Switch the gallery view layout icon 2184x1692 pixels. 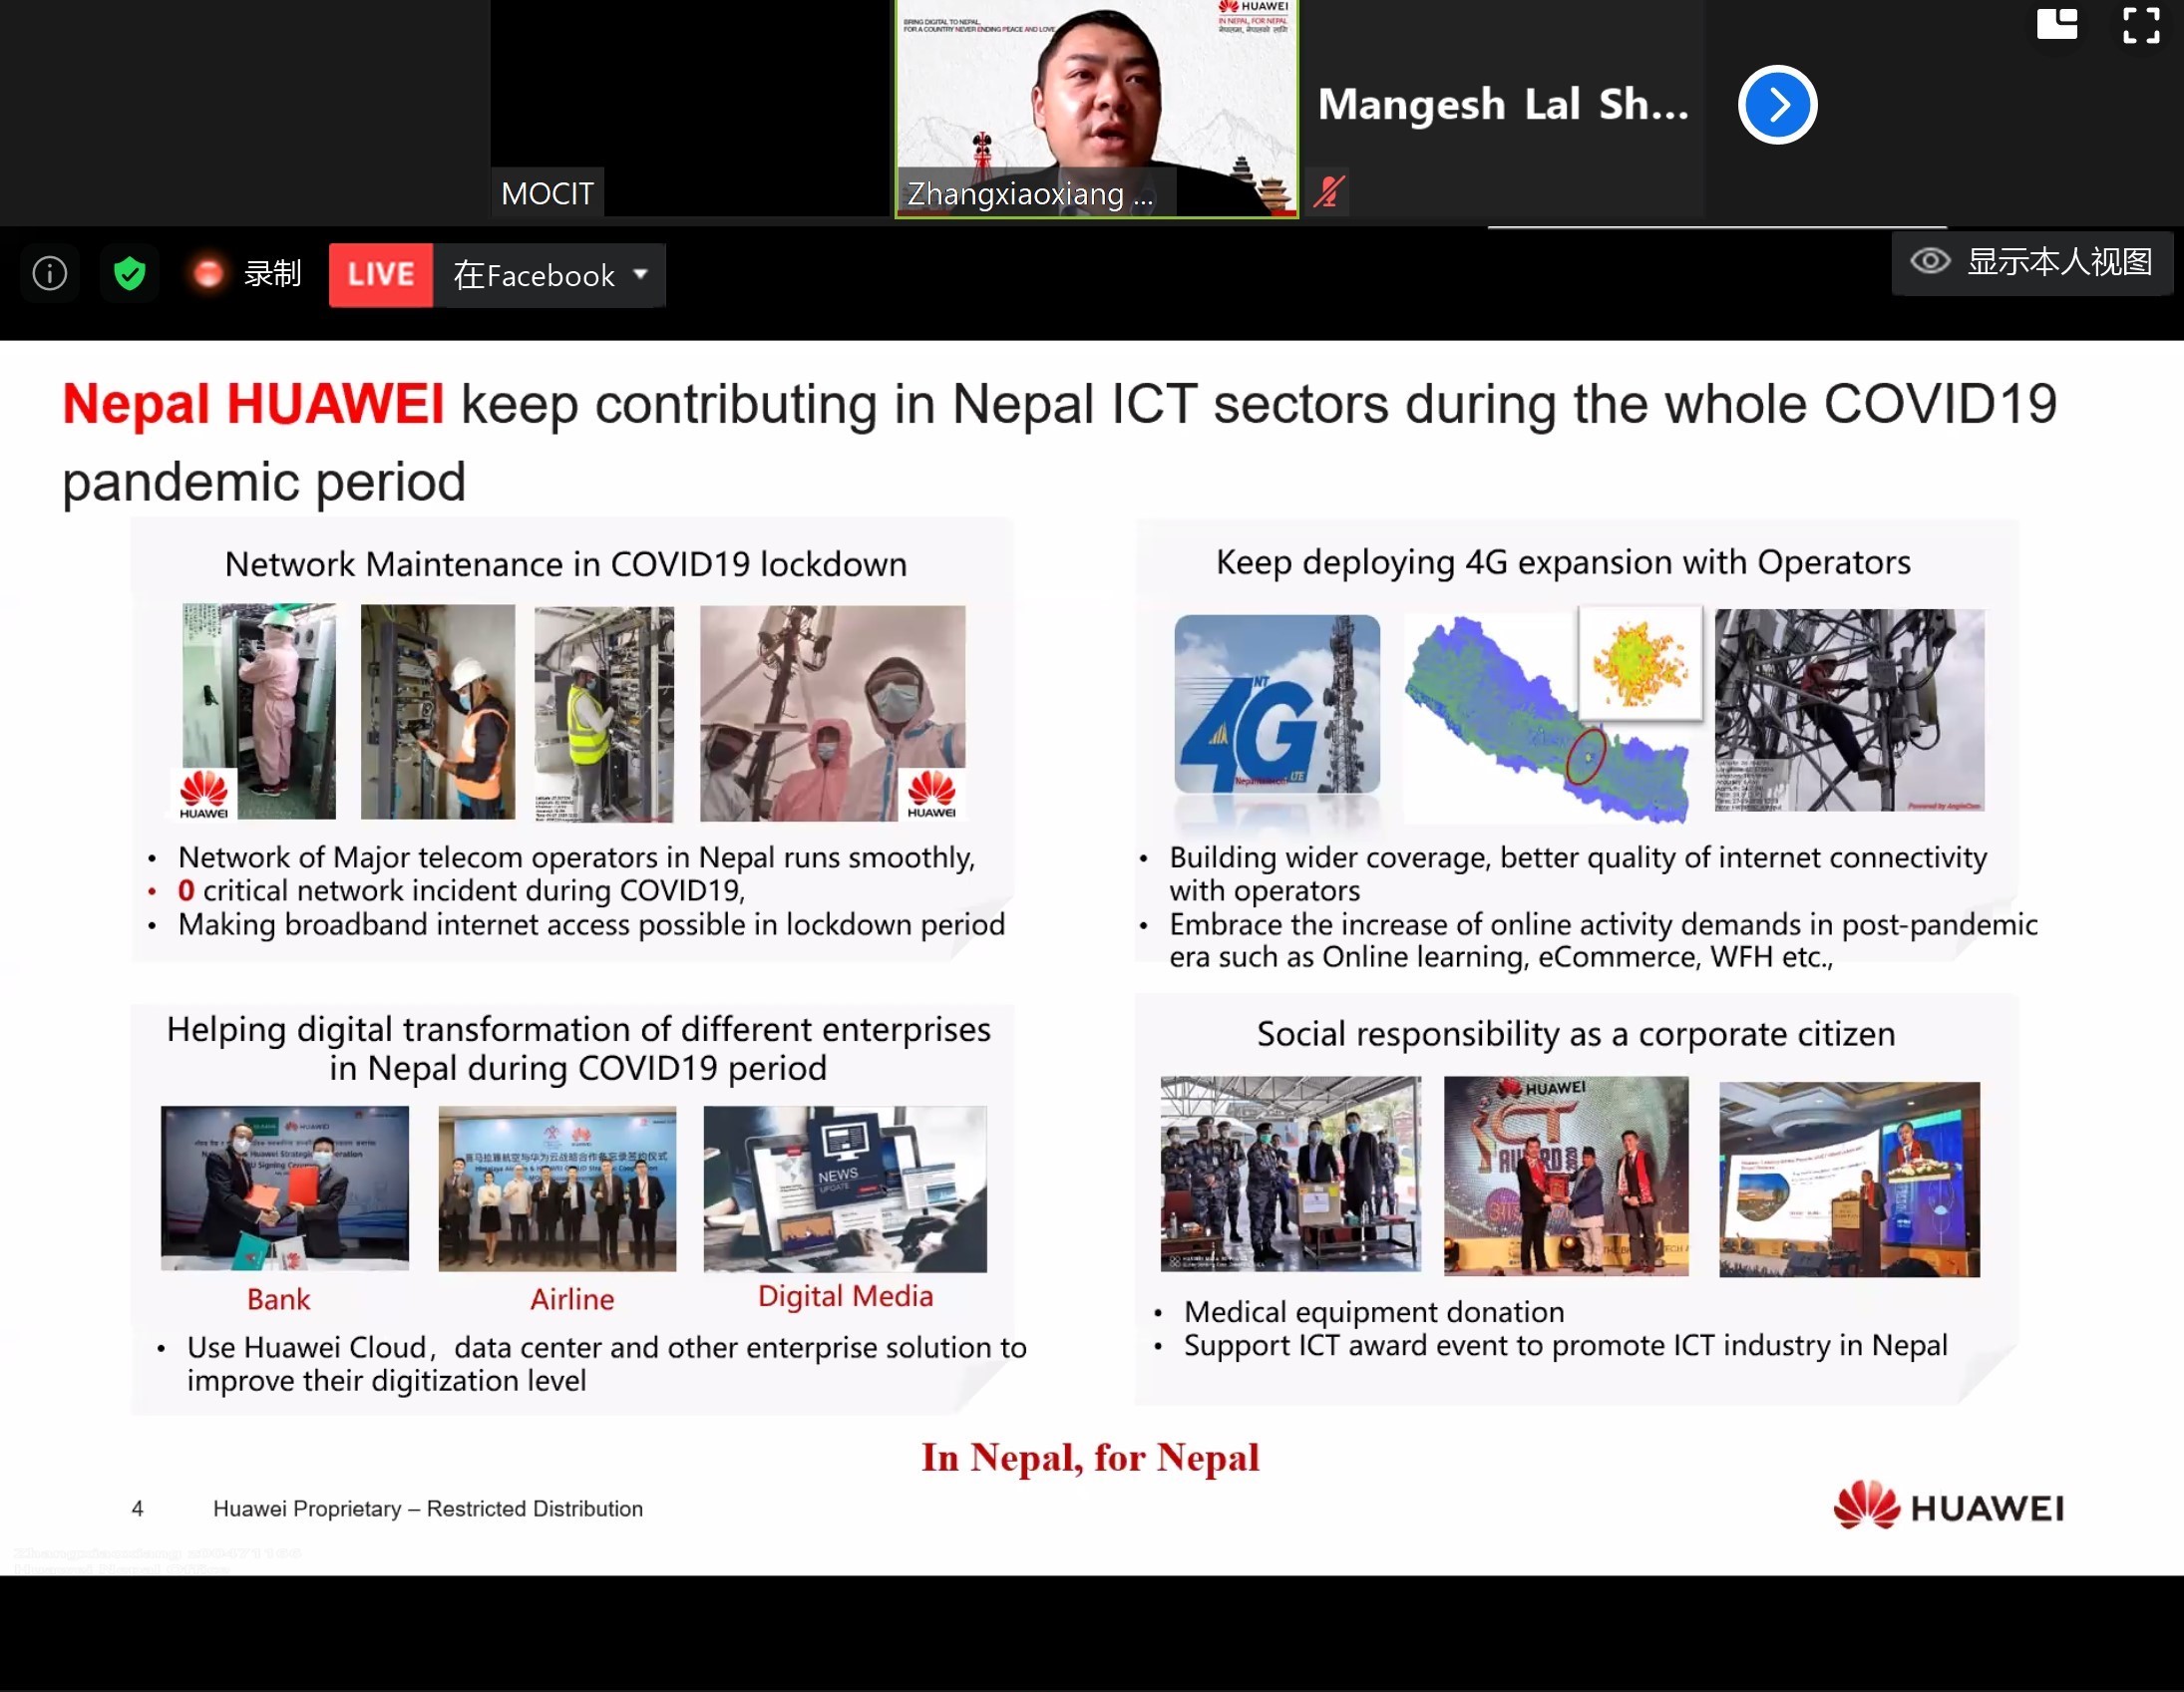click(x=2056, y=24)
